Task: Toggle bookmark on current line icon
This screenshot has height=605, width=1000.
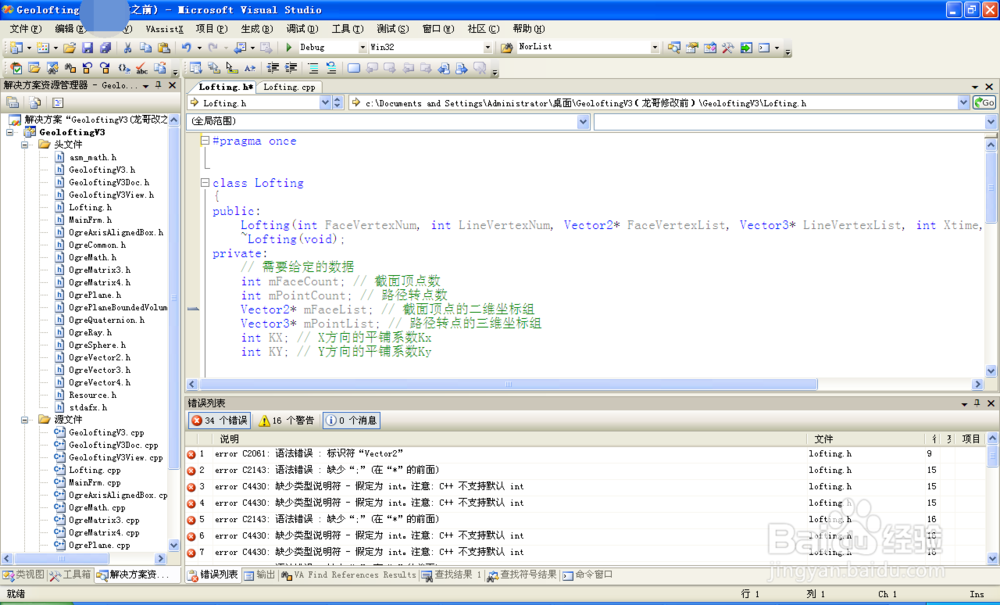Action: (x=353, y=68)
